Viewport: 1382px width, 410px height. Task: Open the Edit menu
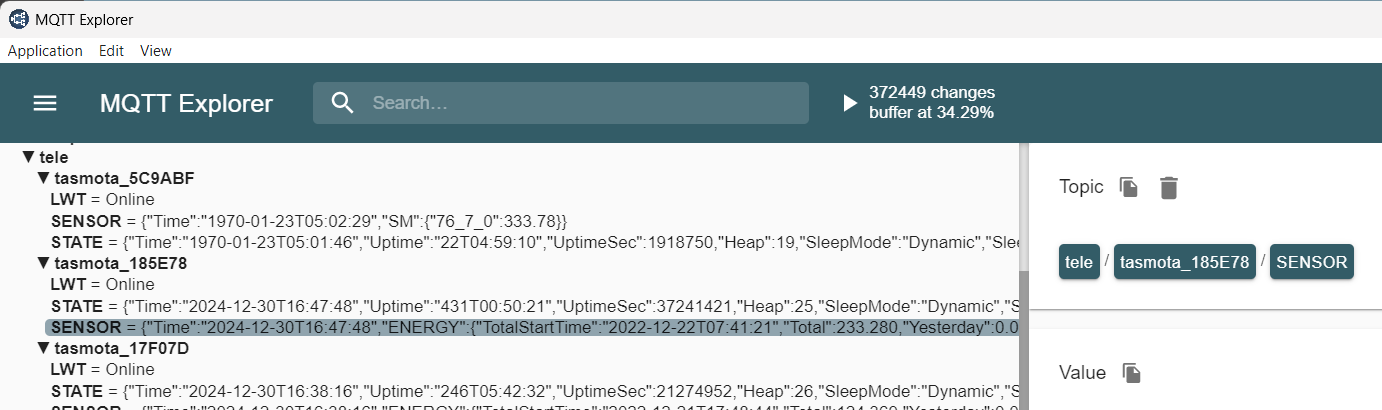click(111, 50)
